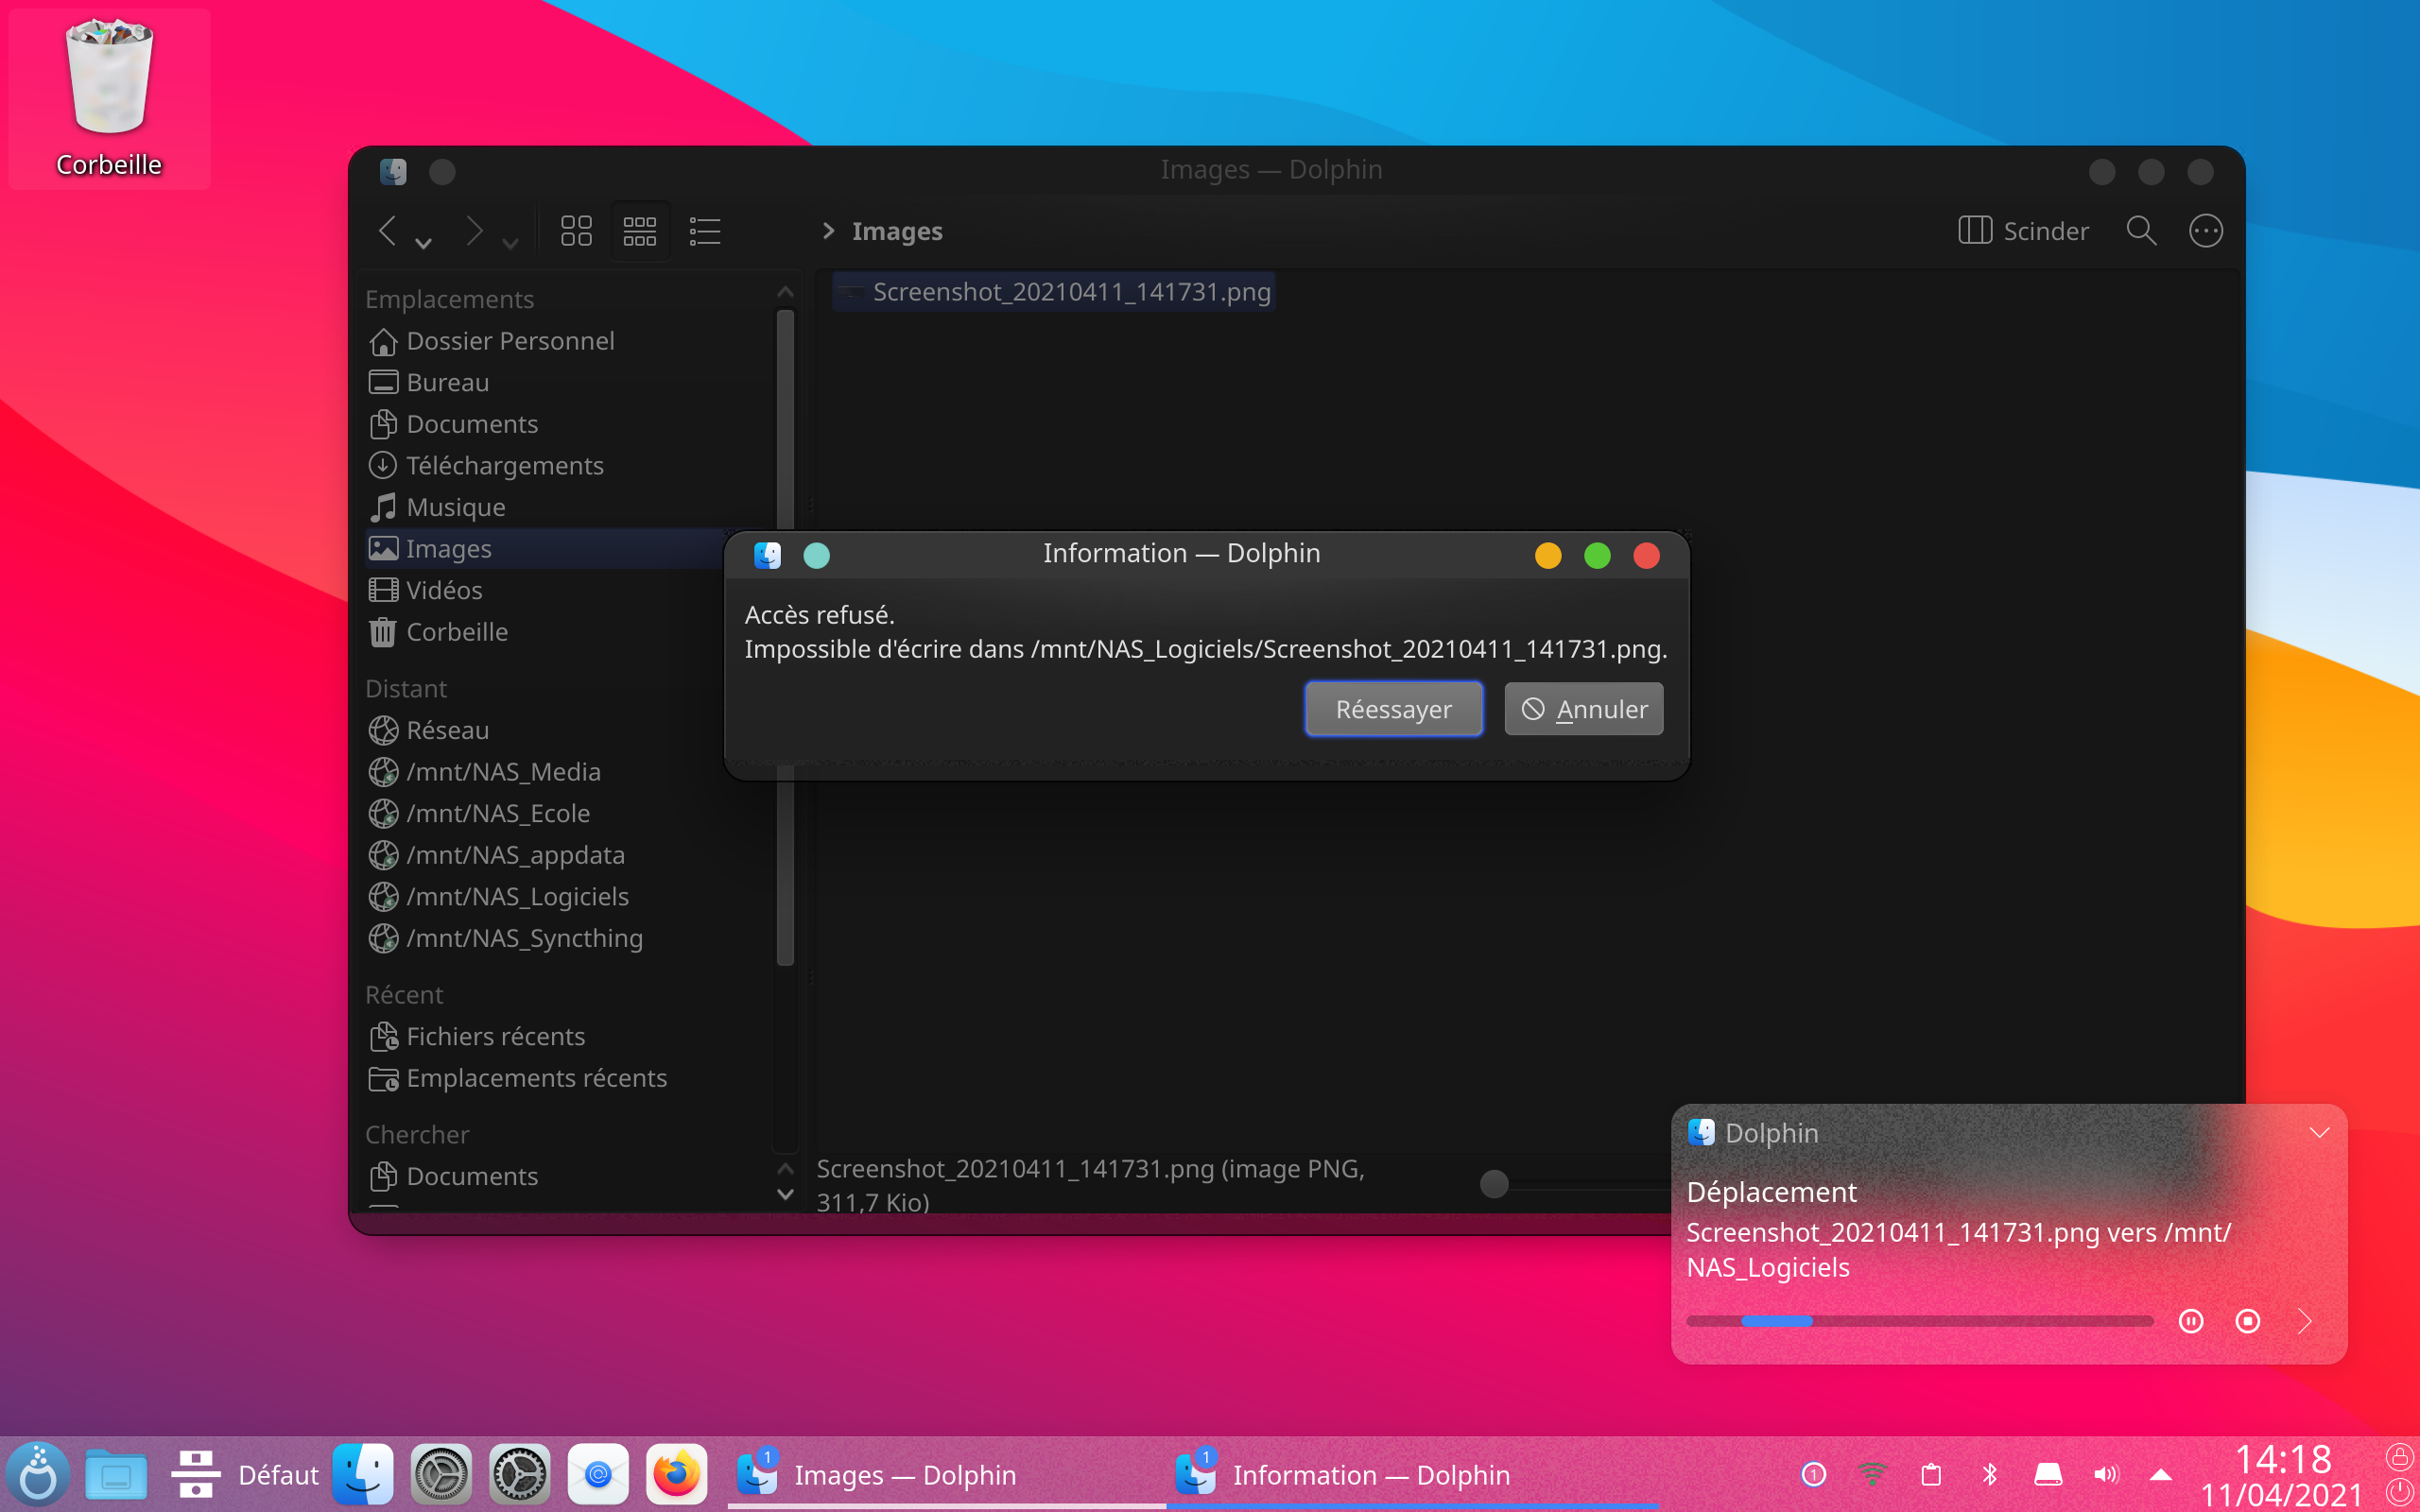Open the Bluetooth tray icon
Screen dimensions: 2420x1512
point(1990,1474)
